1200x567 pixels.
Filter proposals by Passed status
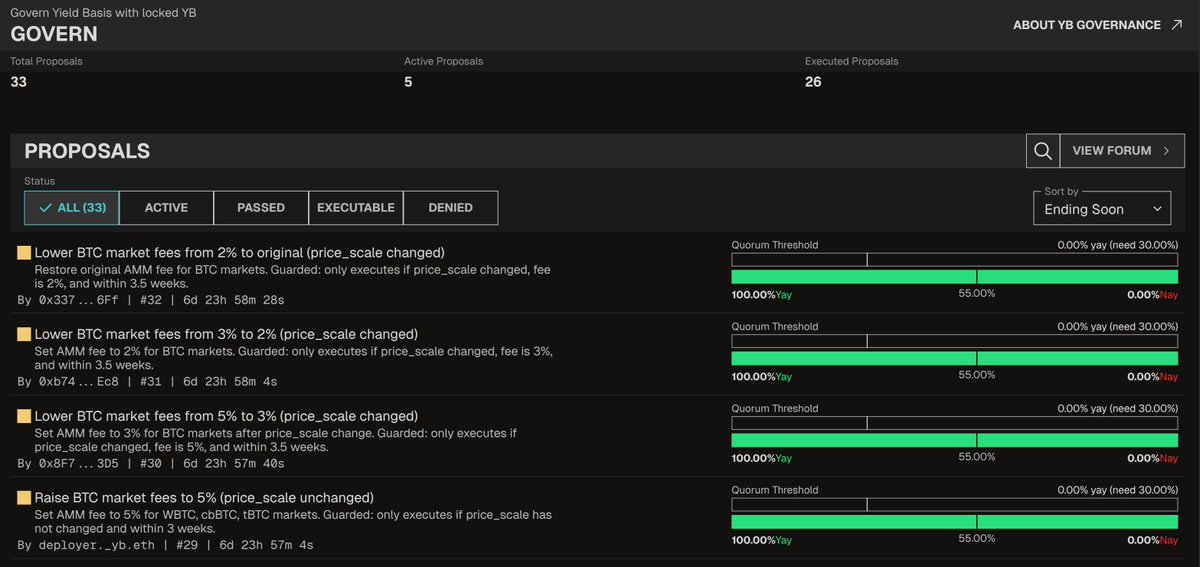pos(261,208)
